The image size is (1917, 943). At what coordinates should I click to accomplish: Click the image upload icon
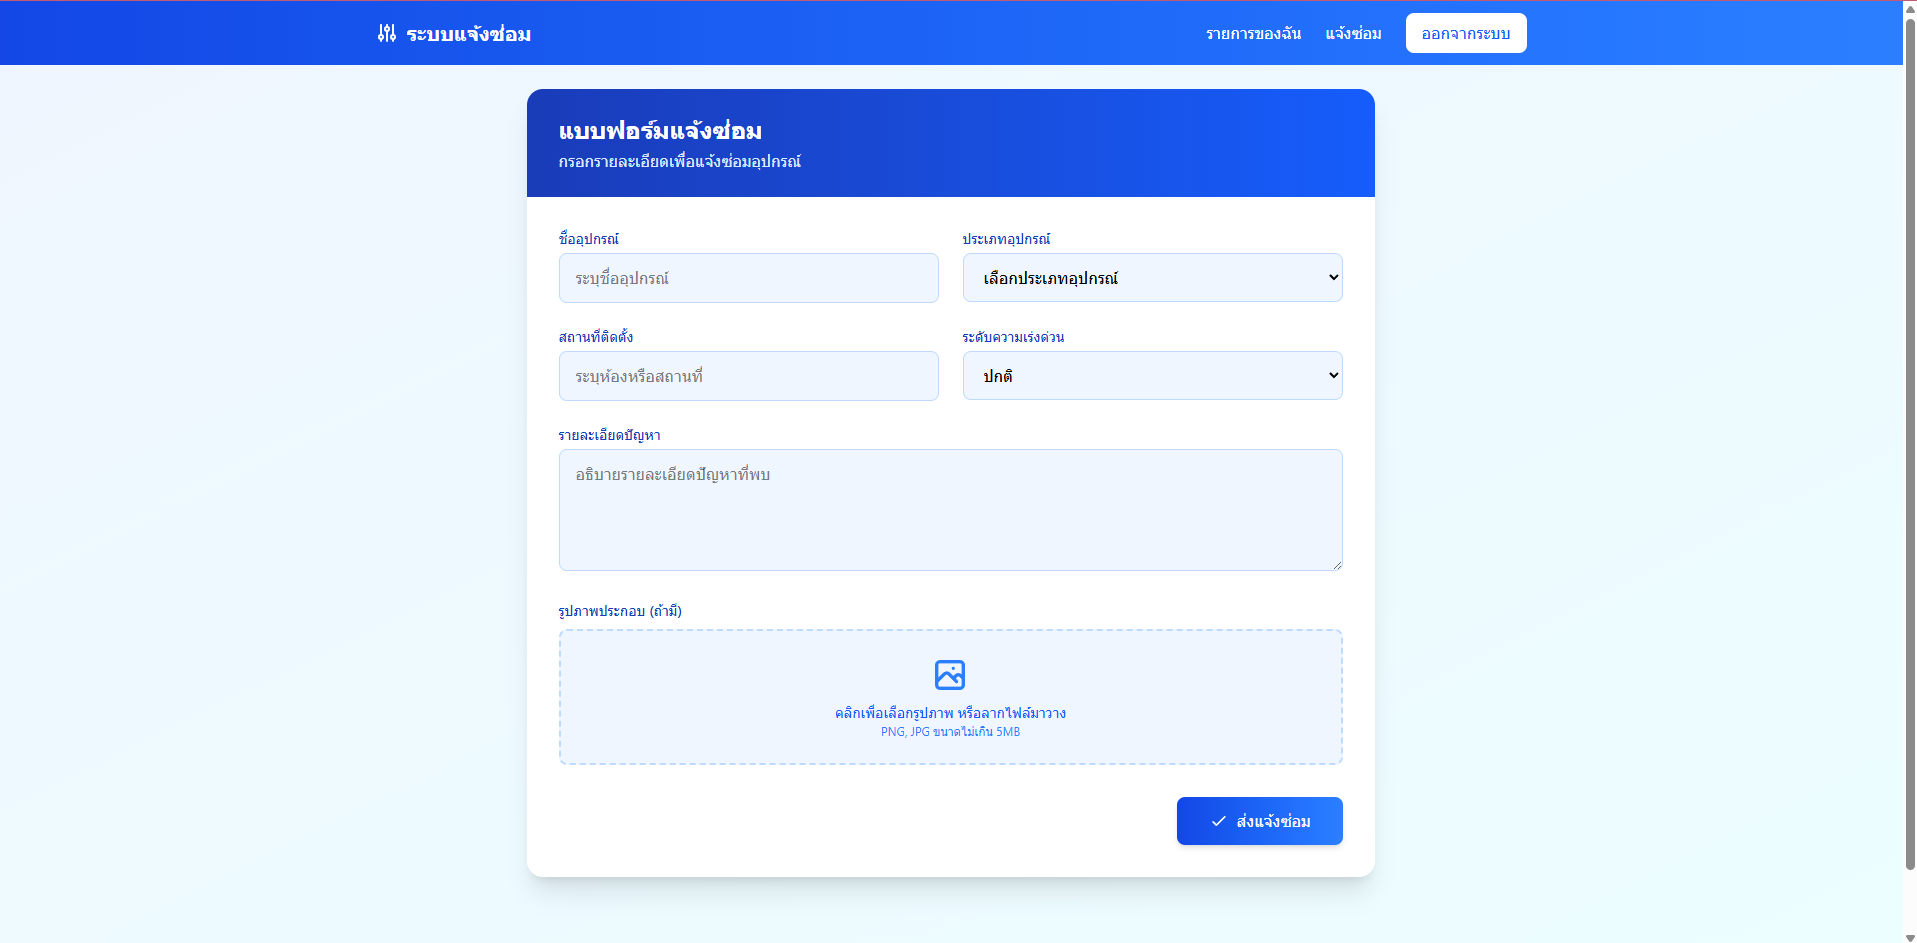click(950, 675)
